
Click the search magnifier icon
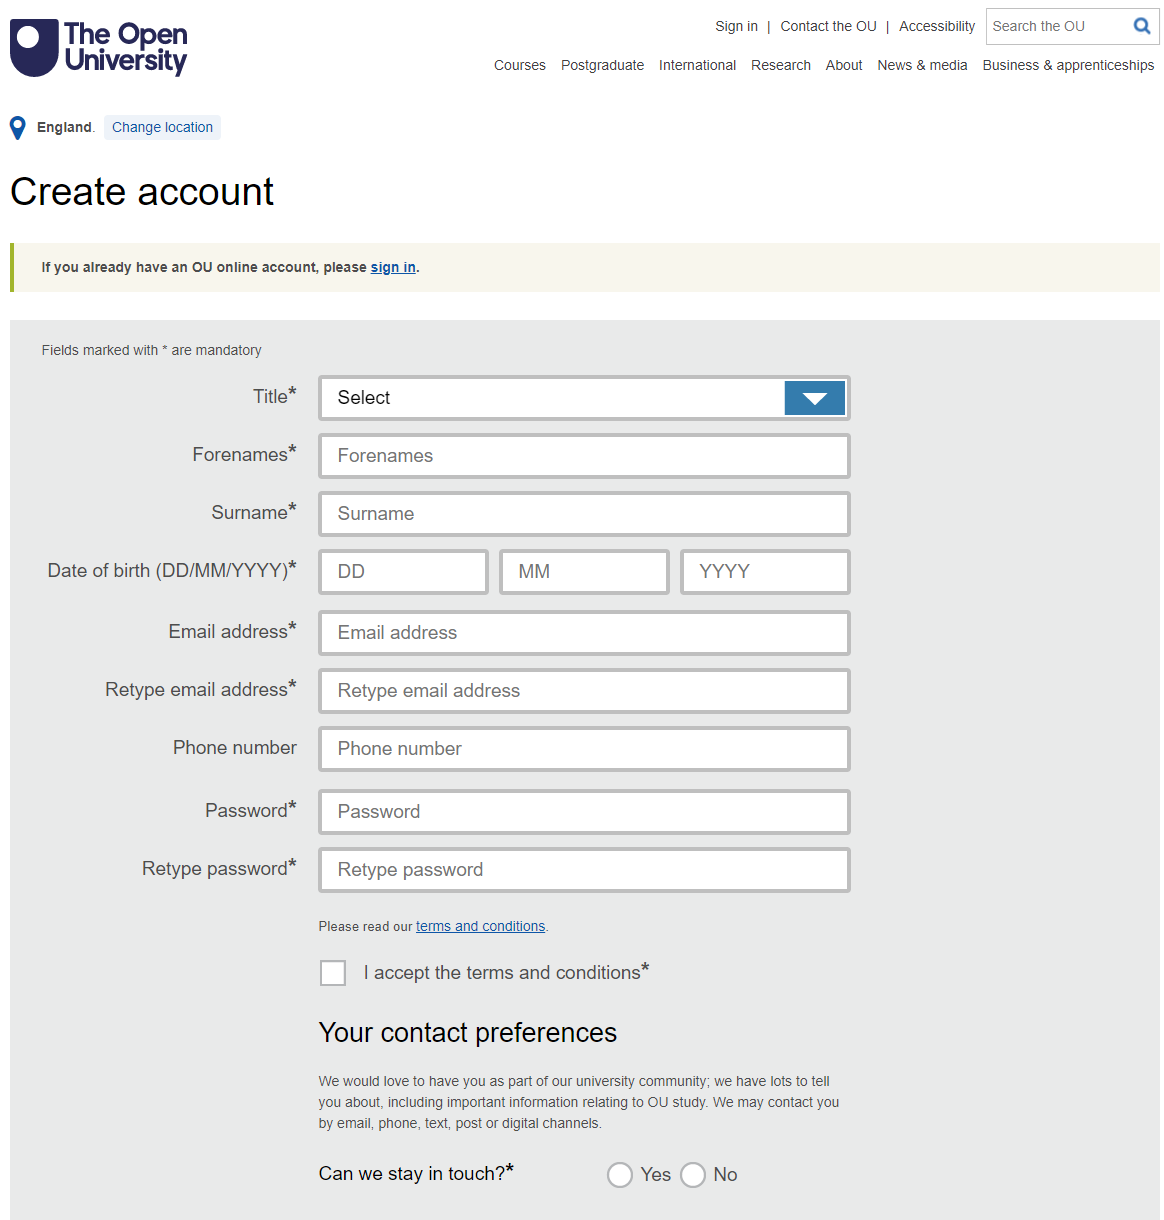(x=1142, y=26)
